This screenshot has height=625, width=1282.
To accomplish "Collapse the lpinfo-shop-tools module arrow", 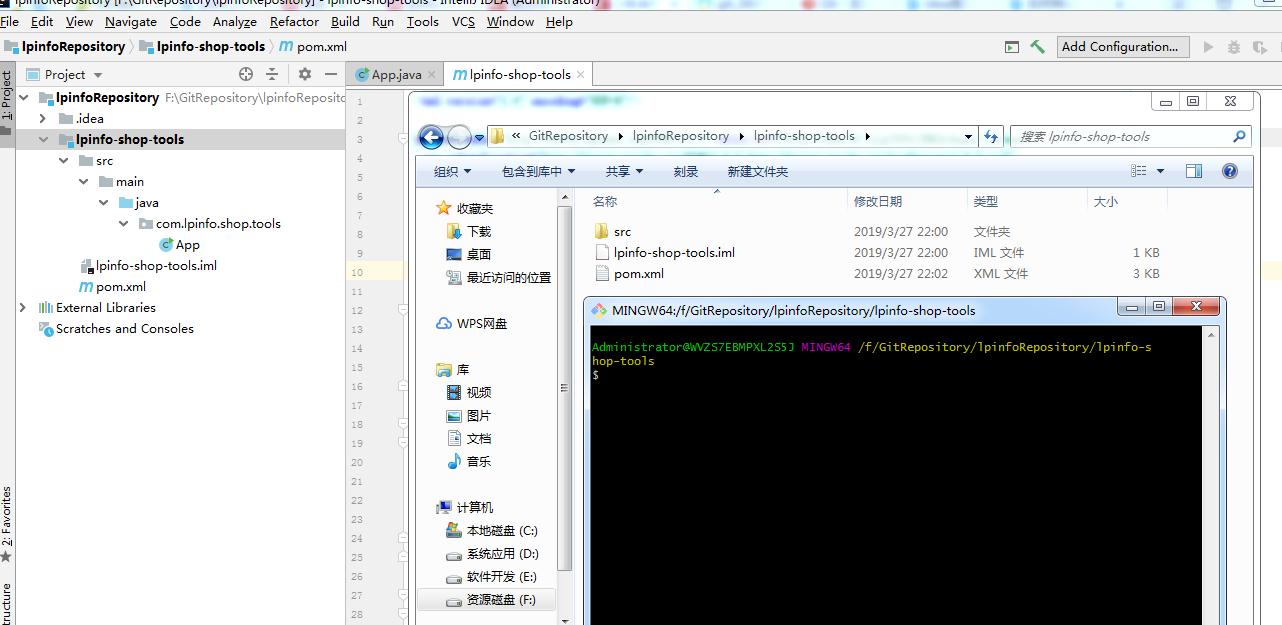I will pyautogui.click(x=42, y=139).
